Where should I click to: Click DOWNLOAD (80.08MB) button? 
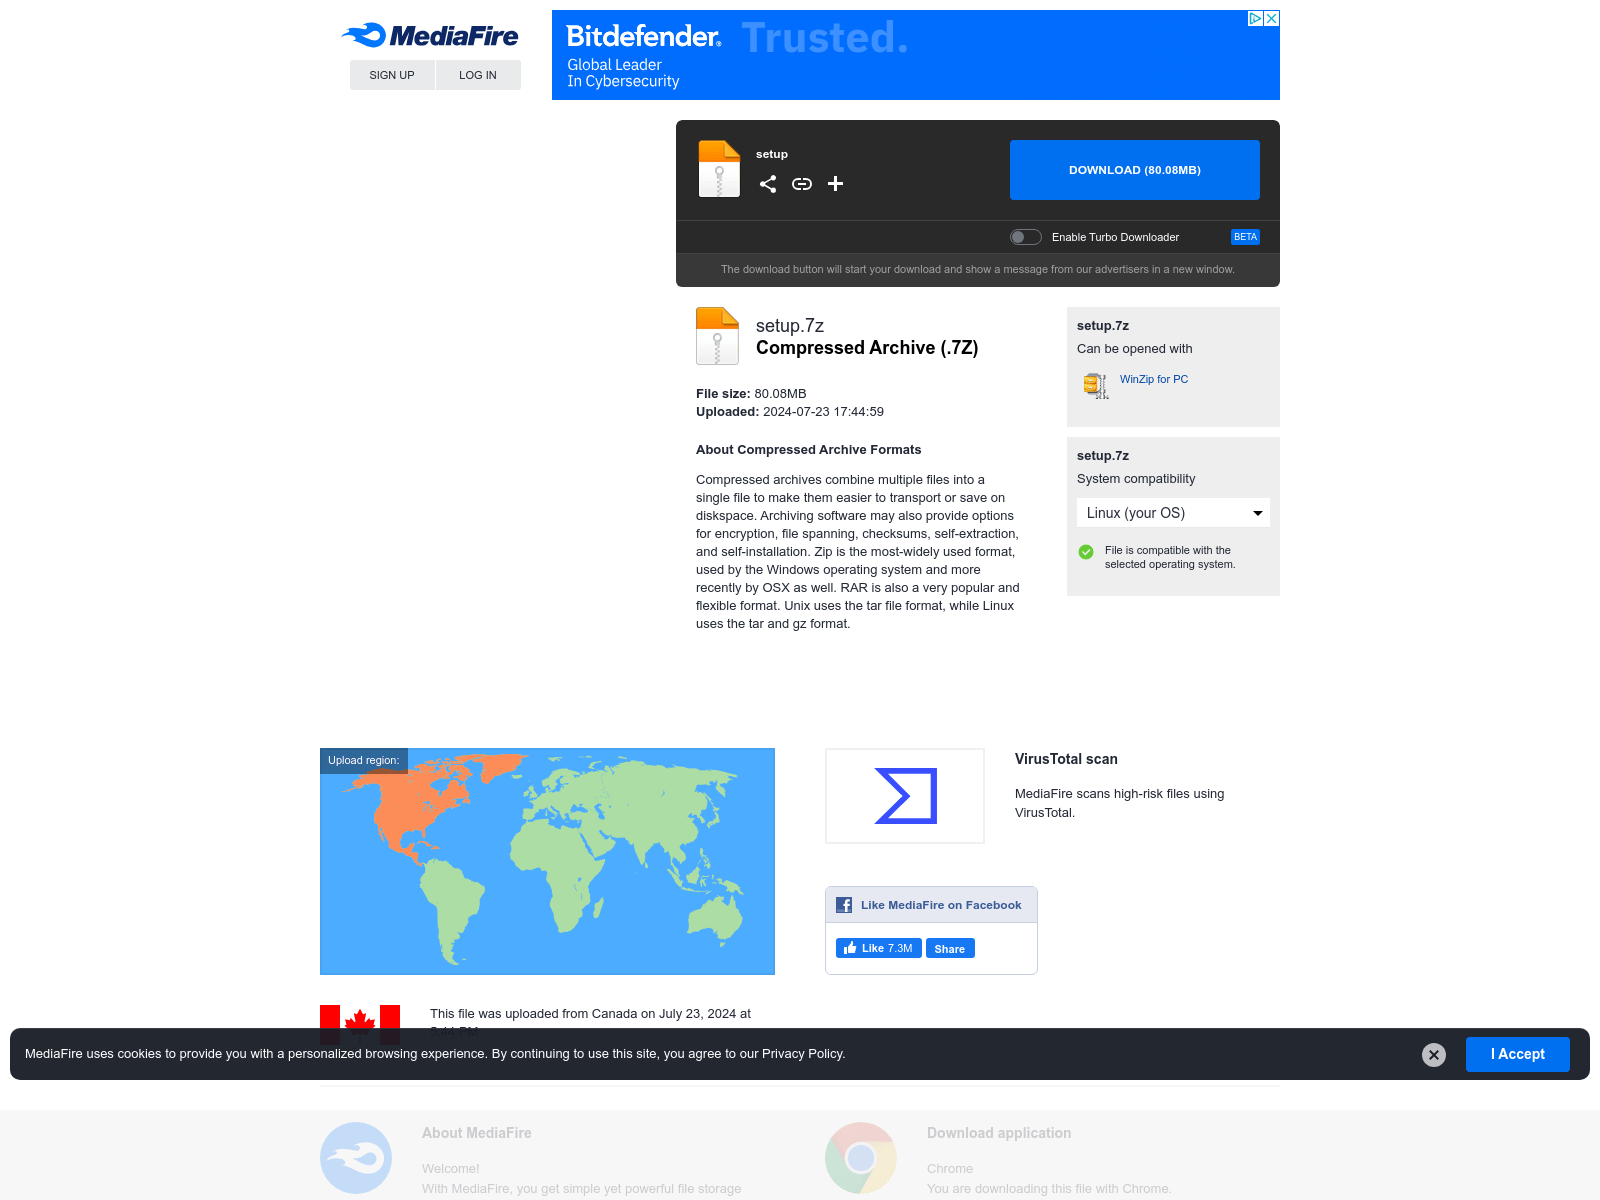coord(1135,170)
